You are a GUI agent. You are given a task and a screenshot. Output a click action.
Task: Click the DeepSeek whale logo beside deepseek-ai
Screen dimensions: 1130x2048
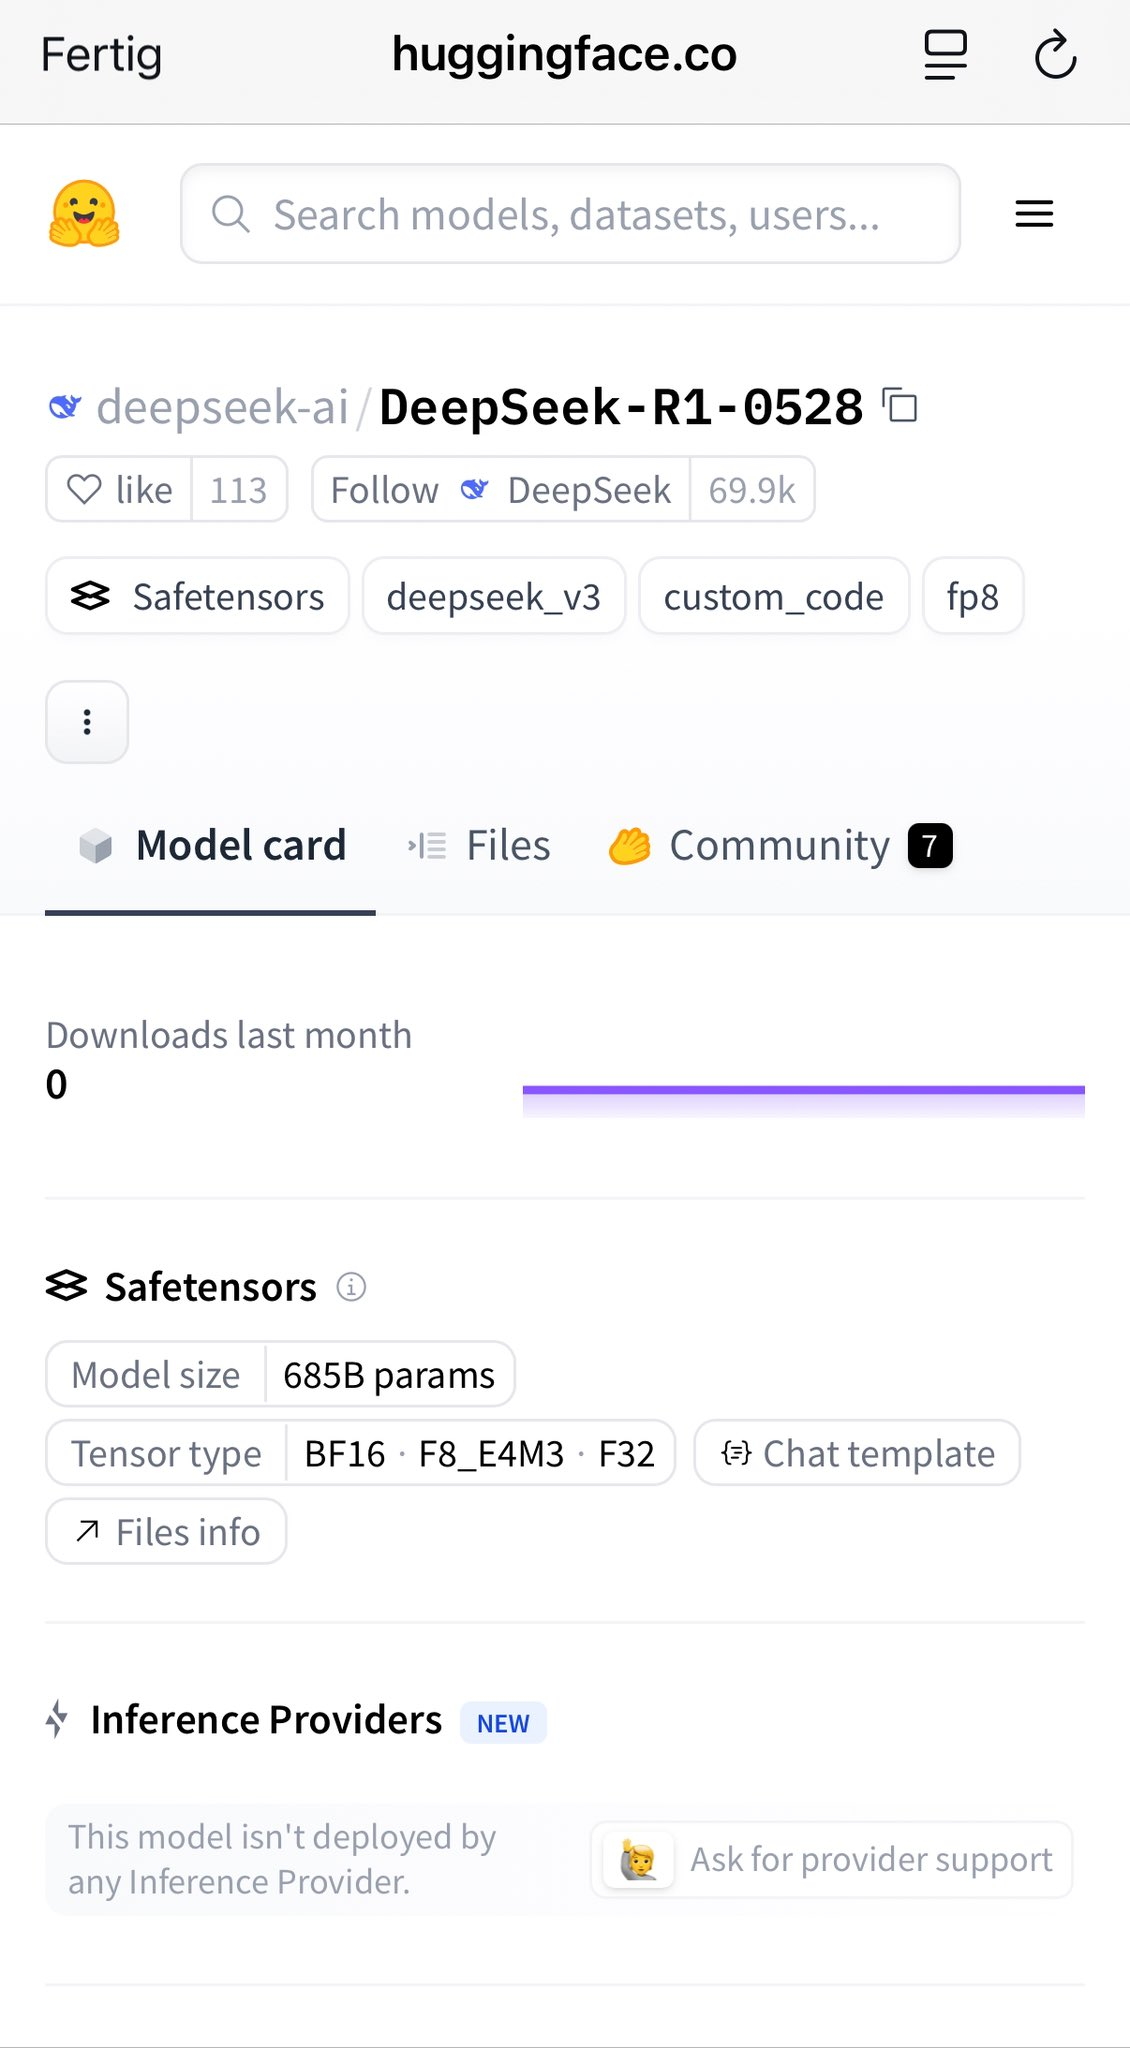[65, 407]
